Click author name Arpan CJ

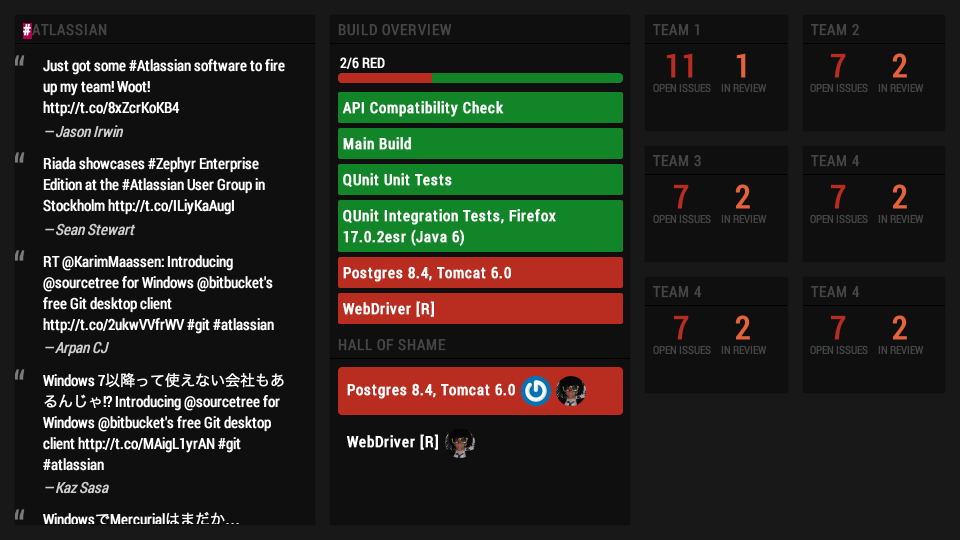tap(82, 348)
